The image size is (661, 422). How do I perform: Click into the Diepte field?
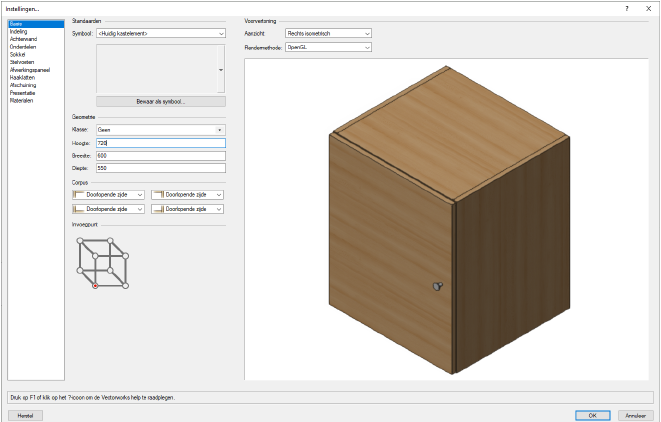(161, 168)
